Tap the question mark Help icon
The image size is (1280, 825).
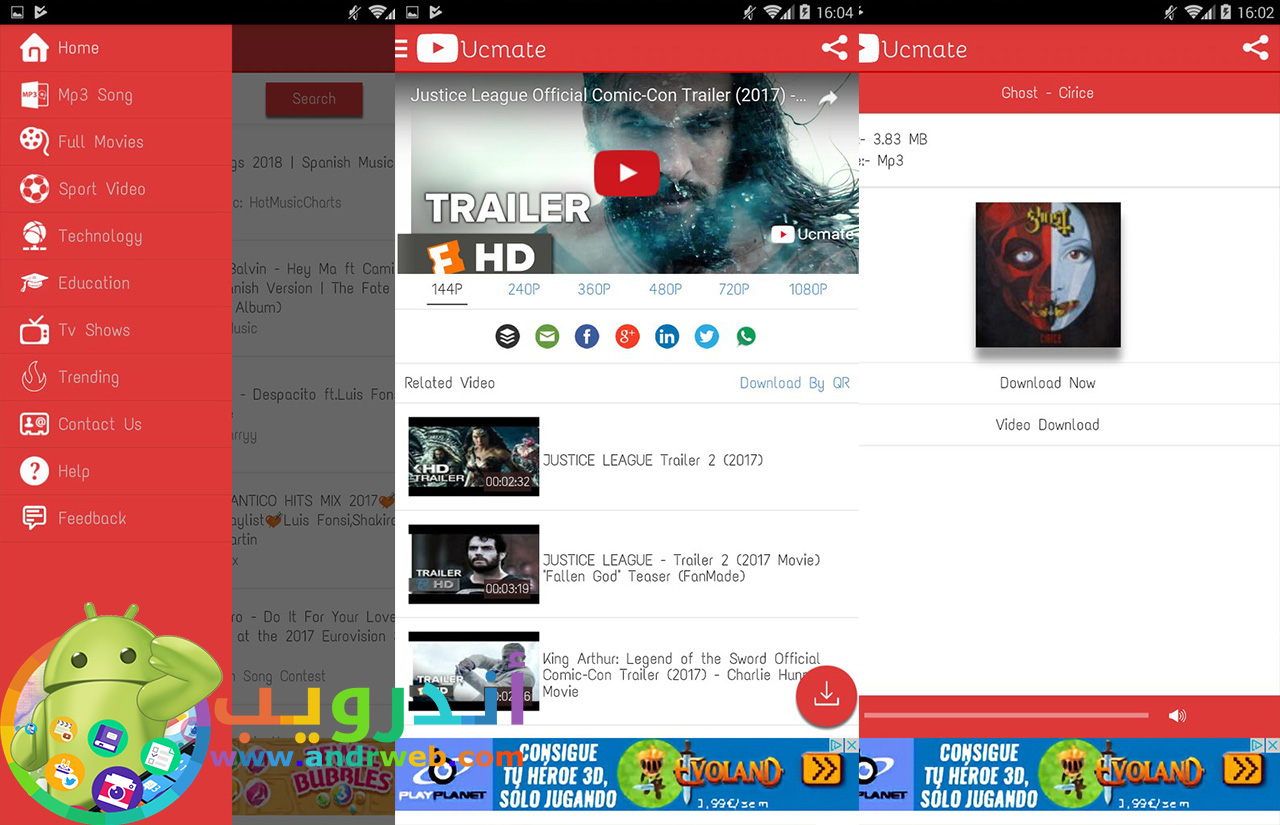point(34,471)
